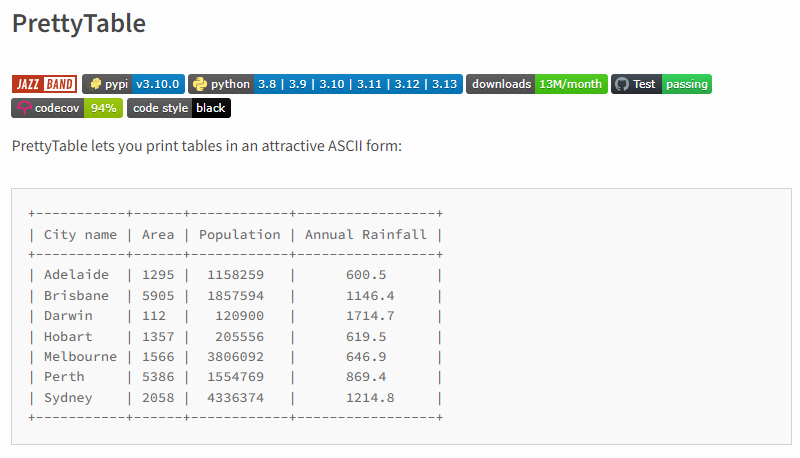Screen dimensions: 800x458
Task: Select the Melbourne city cell
Action: (80, 357)
